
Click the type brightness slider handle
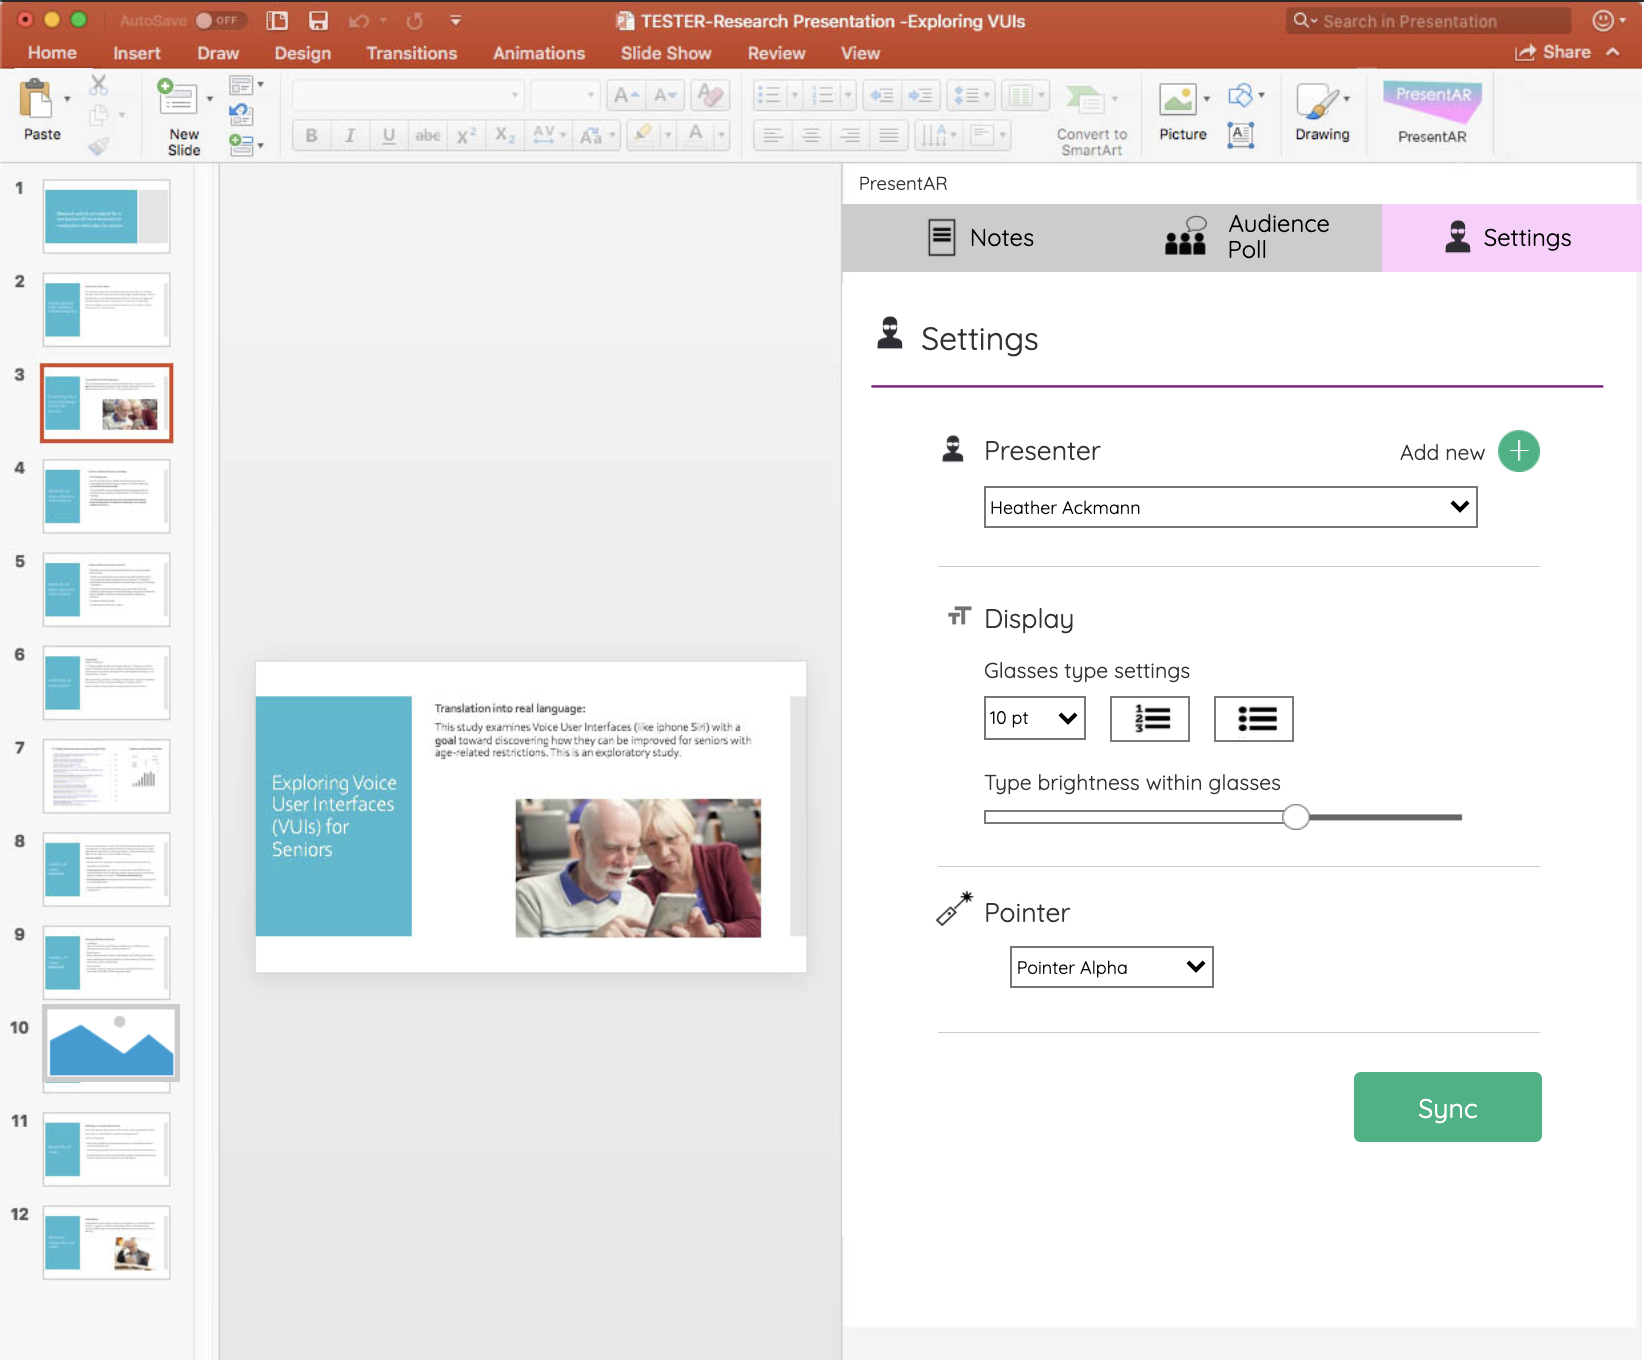point(1296,817)
